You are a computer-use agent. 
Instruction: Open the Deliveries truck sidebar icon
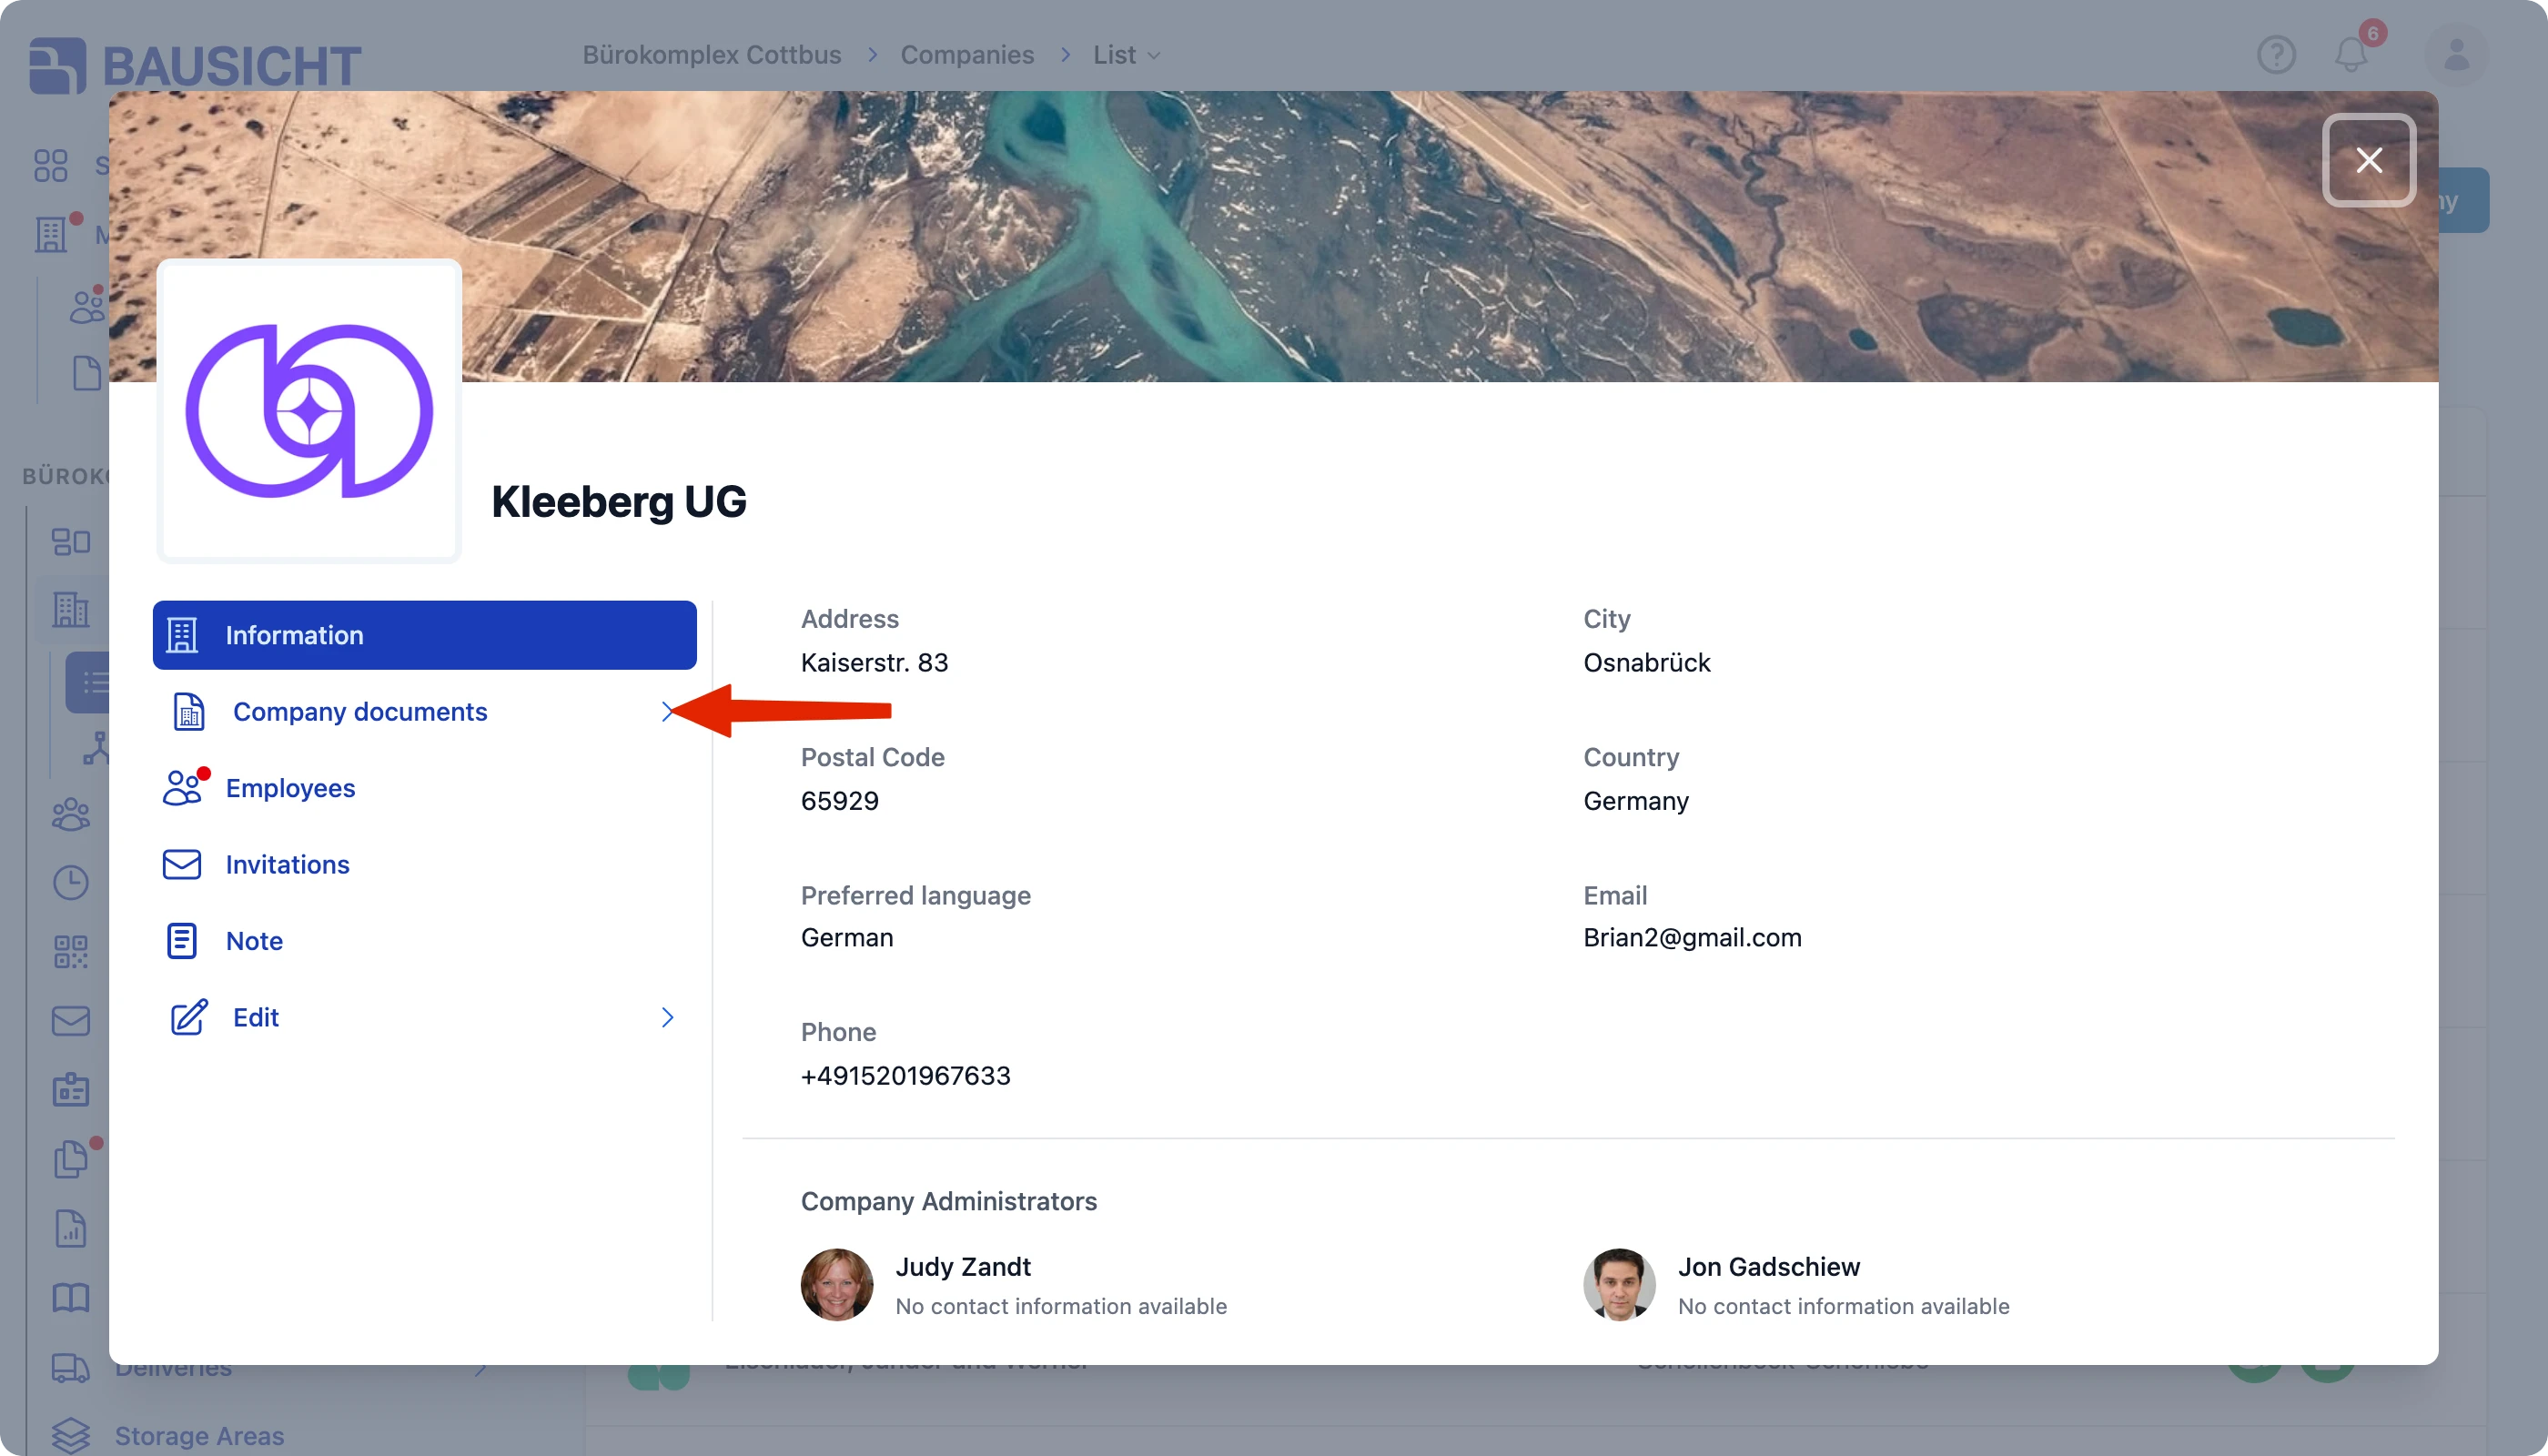(70, 1368)
